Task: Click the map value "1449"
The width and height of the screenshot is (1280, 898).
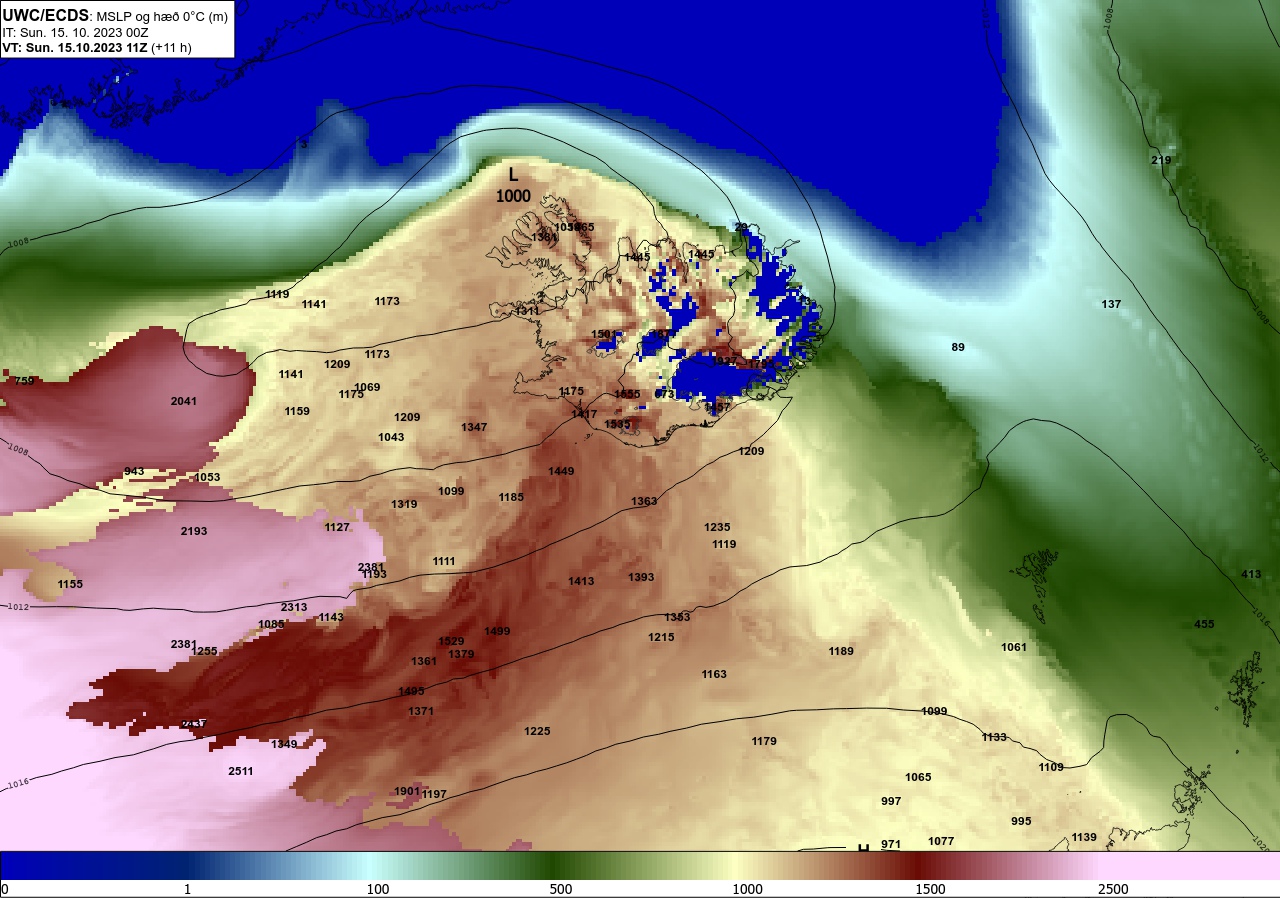Action: pyautogui.click(x=561, y=471)
